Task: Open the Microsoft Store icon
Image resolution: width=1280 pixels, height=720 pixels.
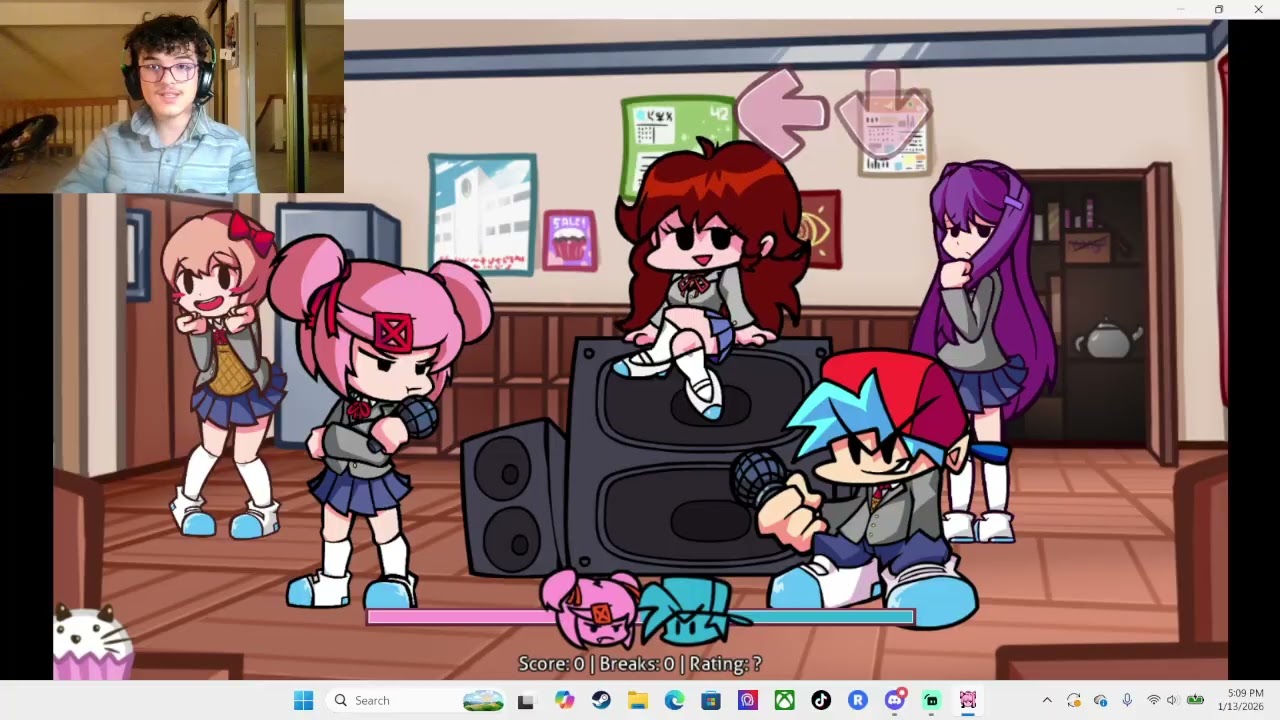Action: [x=711, y=701]
